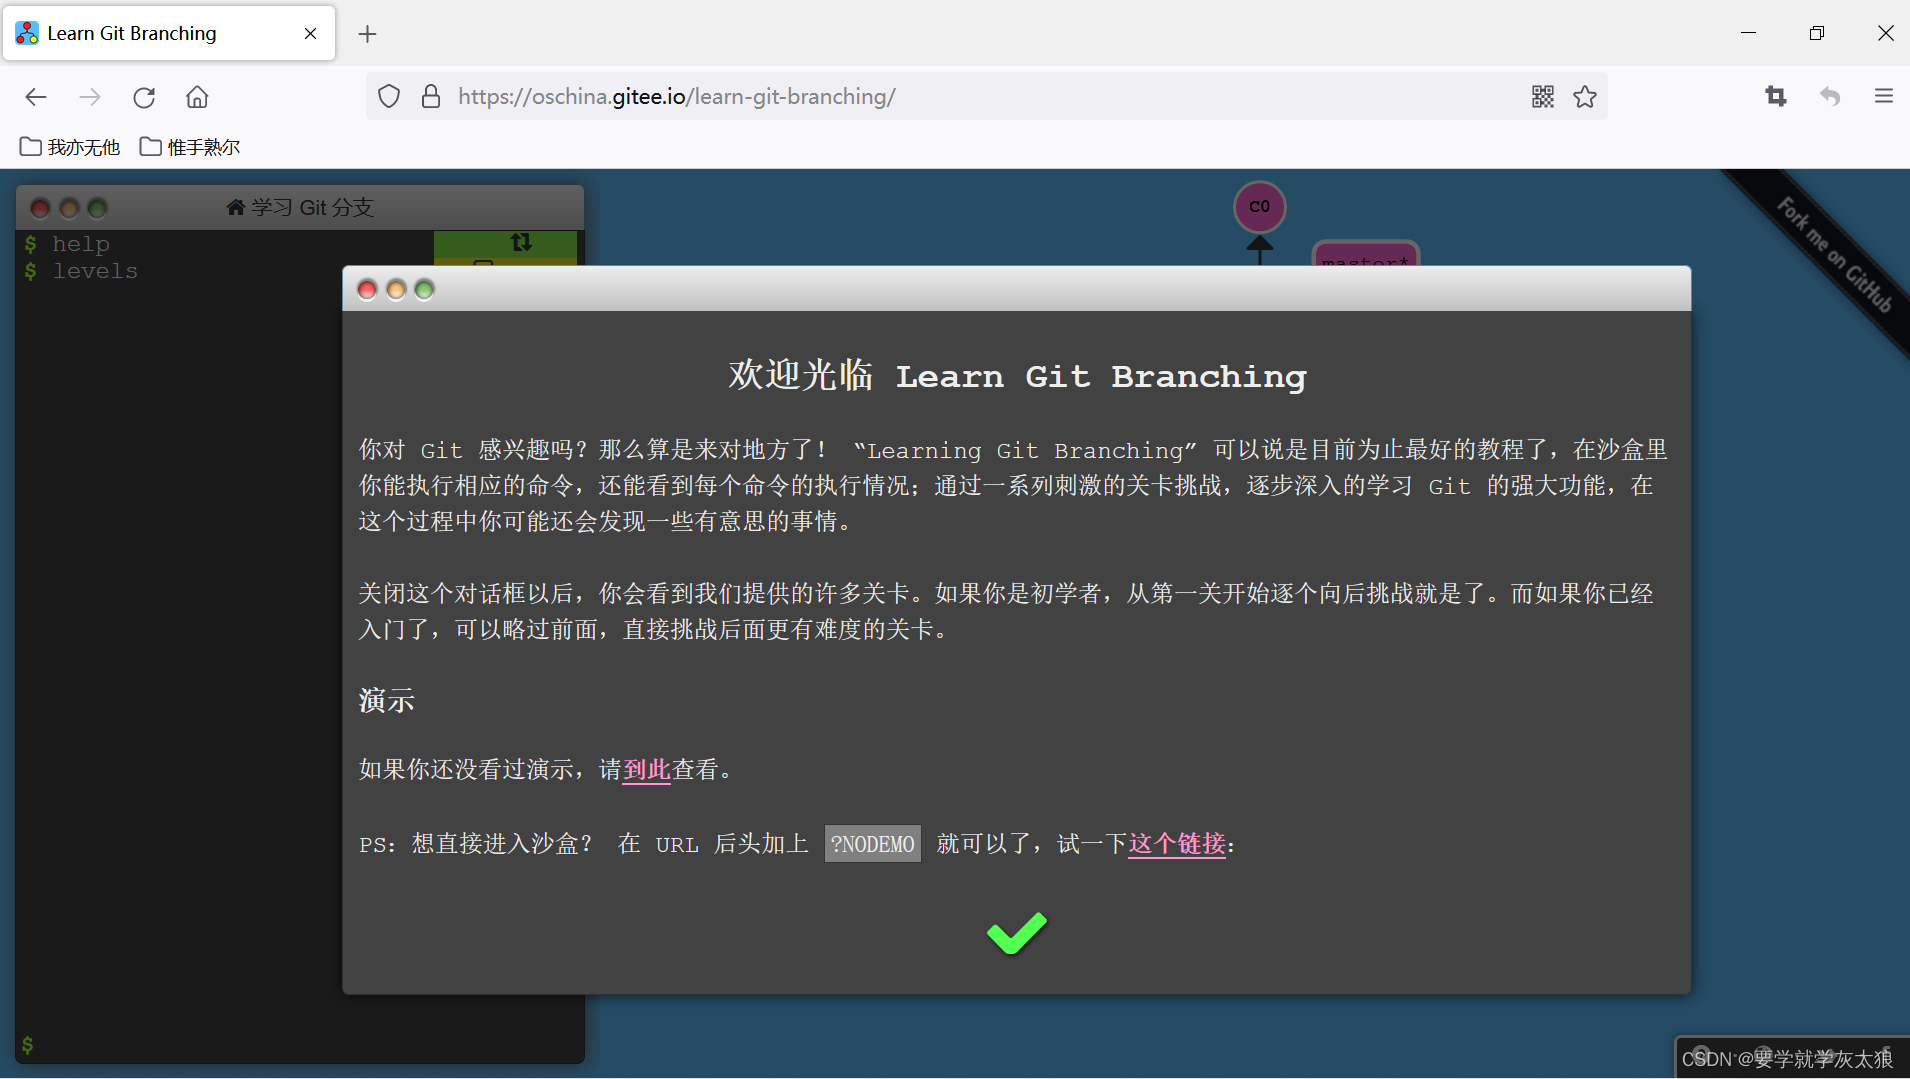
Task: Click the 'help' command line in terminal
Action: pyautogui.click(x=80, y=244)
